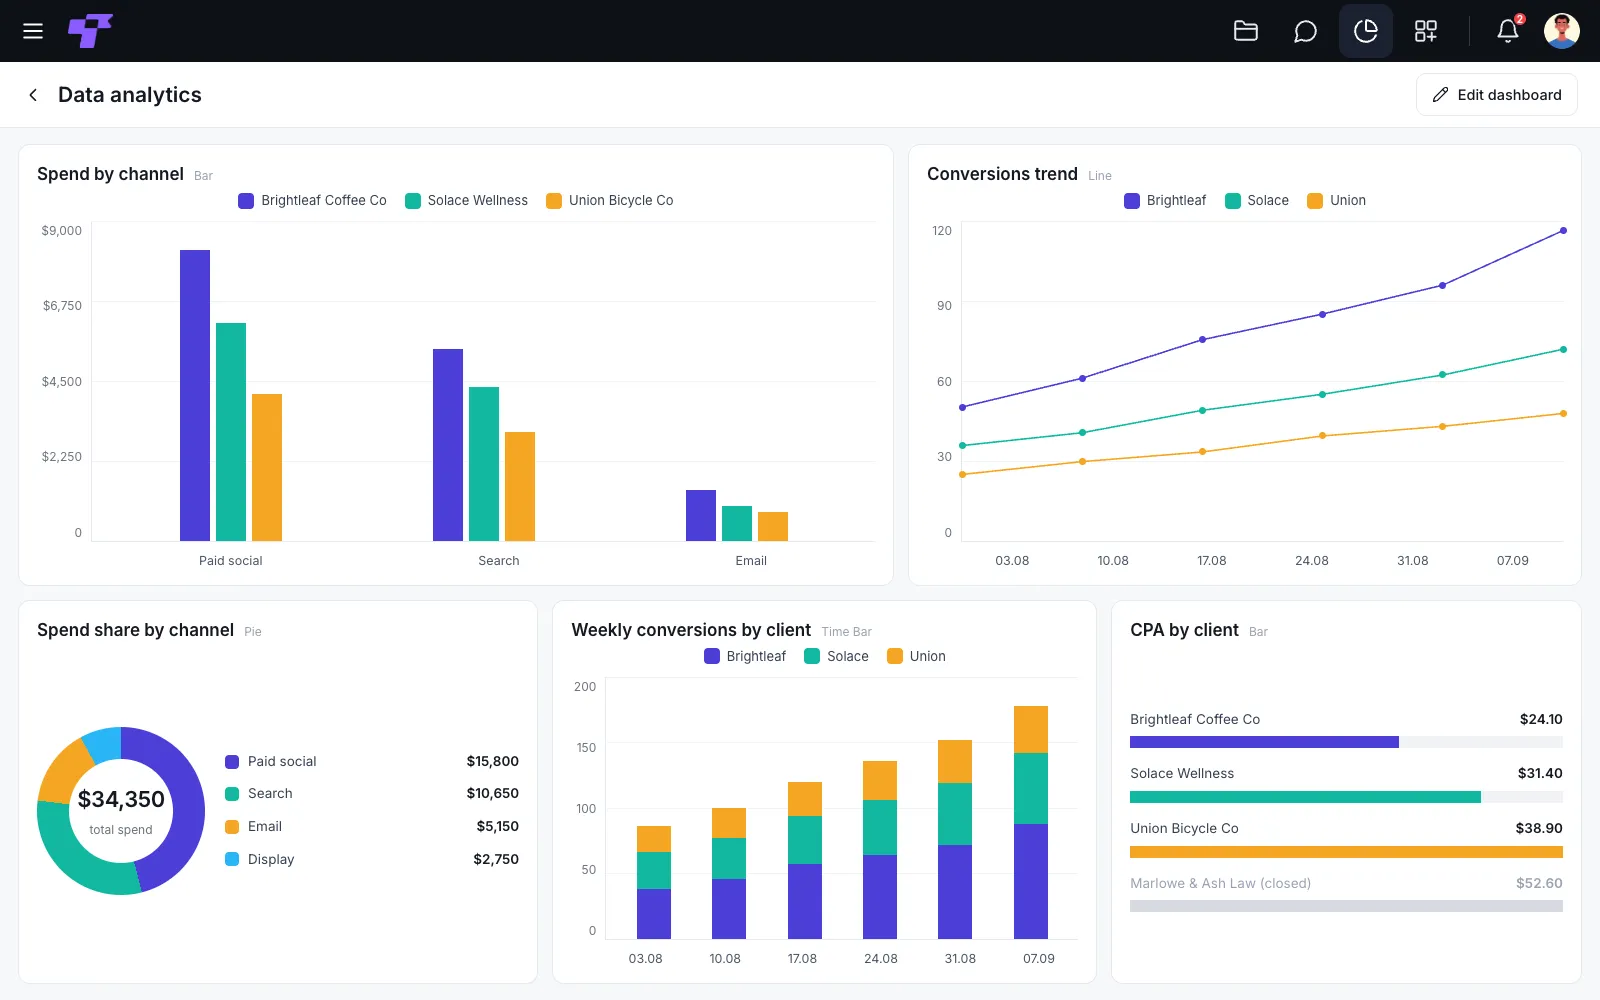Click the $38.90 CPA value
The width and height of the screenshot is (1600, 1000).
point(1539,829)
